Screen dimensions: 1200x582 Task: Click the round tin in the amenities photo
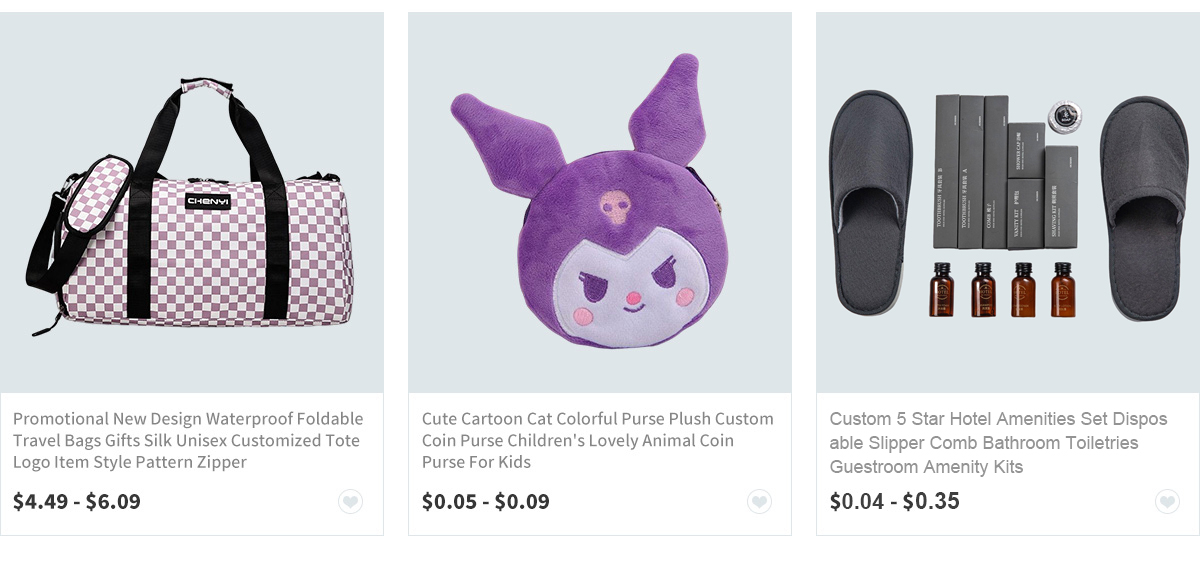click(x=1064, y=118)
